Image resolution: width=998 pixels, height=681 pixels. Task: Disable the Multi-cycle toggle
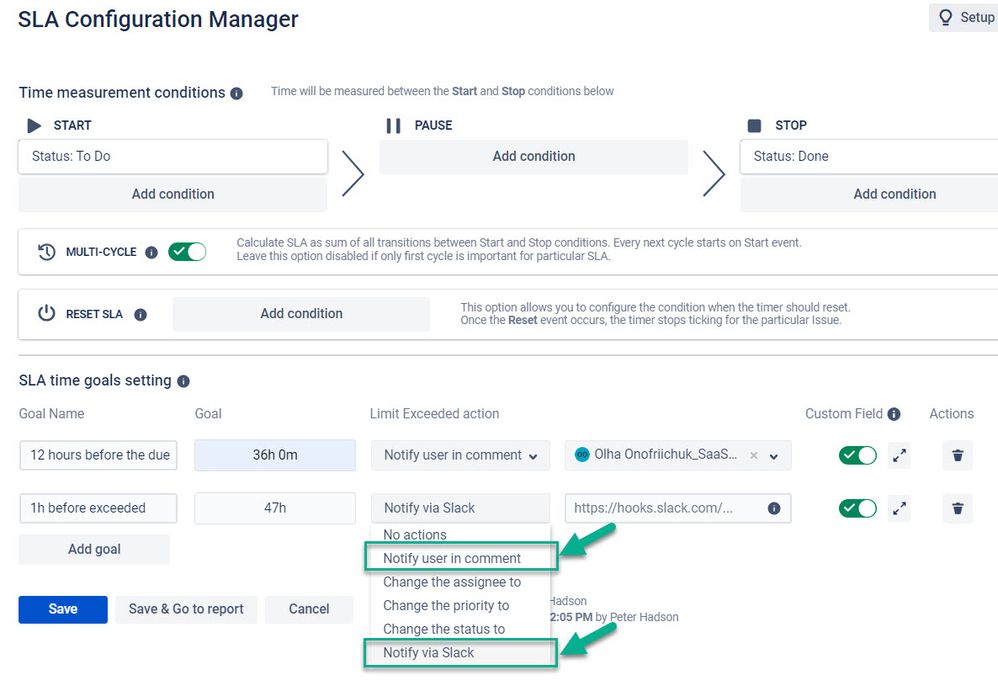187,251
